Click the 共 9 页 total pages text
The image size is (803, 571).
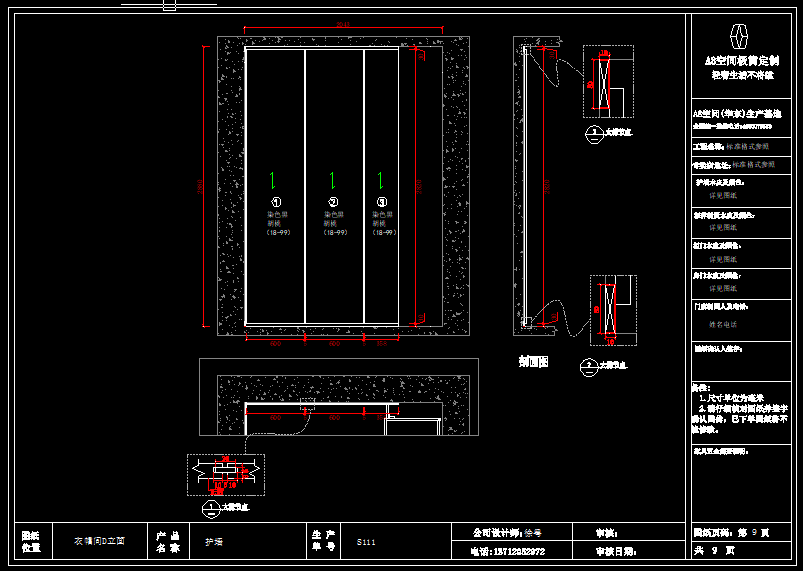tap(714, 551)
